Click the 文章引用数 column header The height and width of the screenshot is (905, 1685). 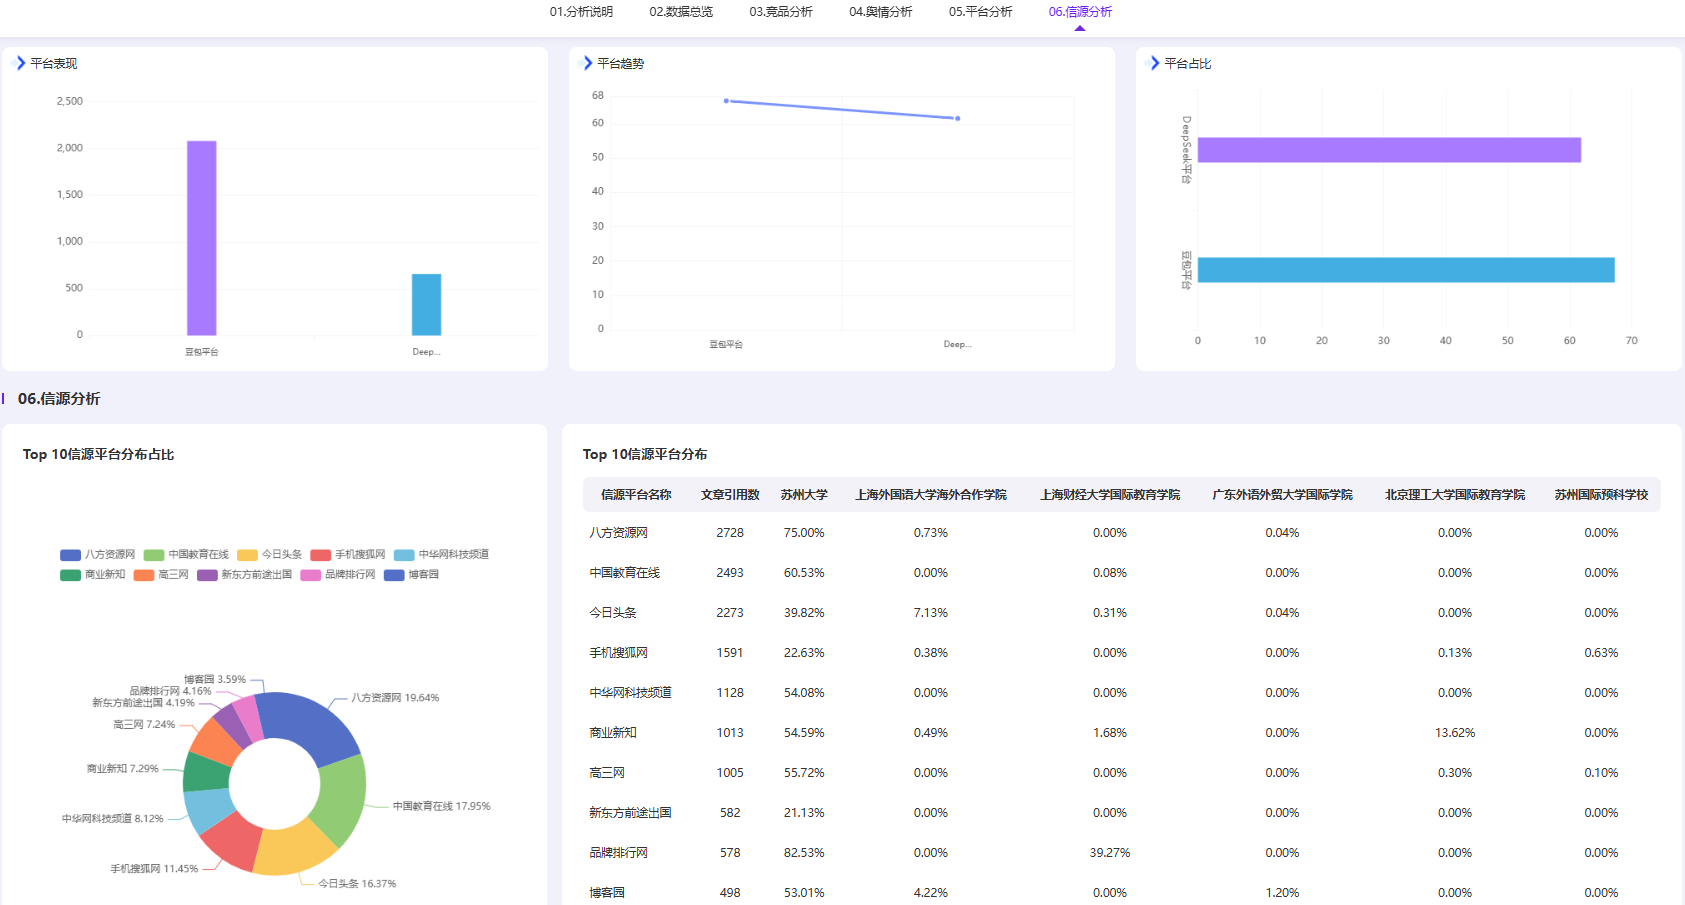[x=730, y=495]
